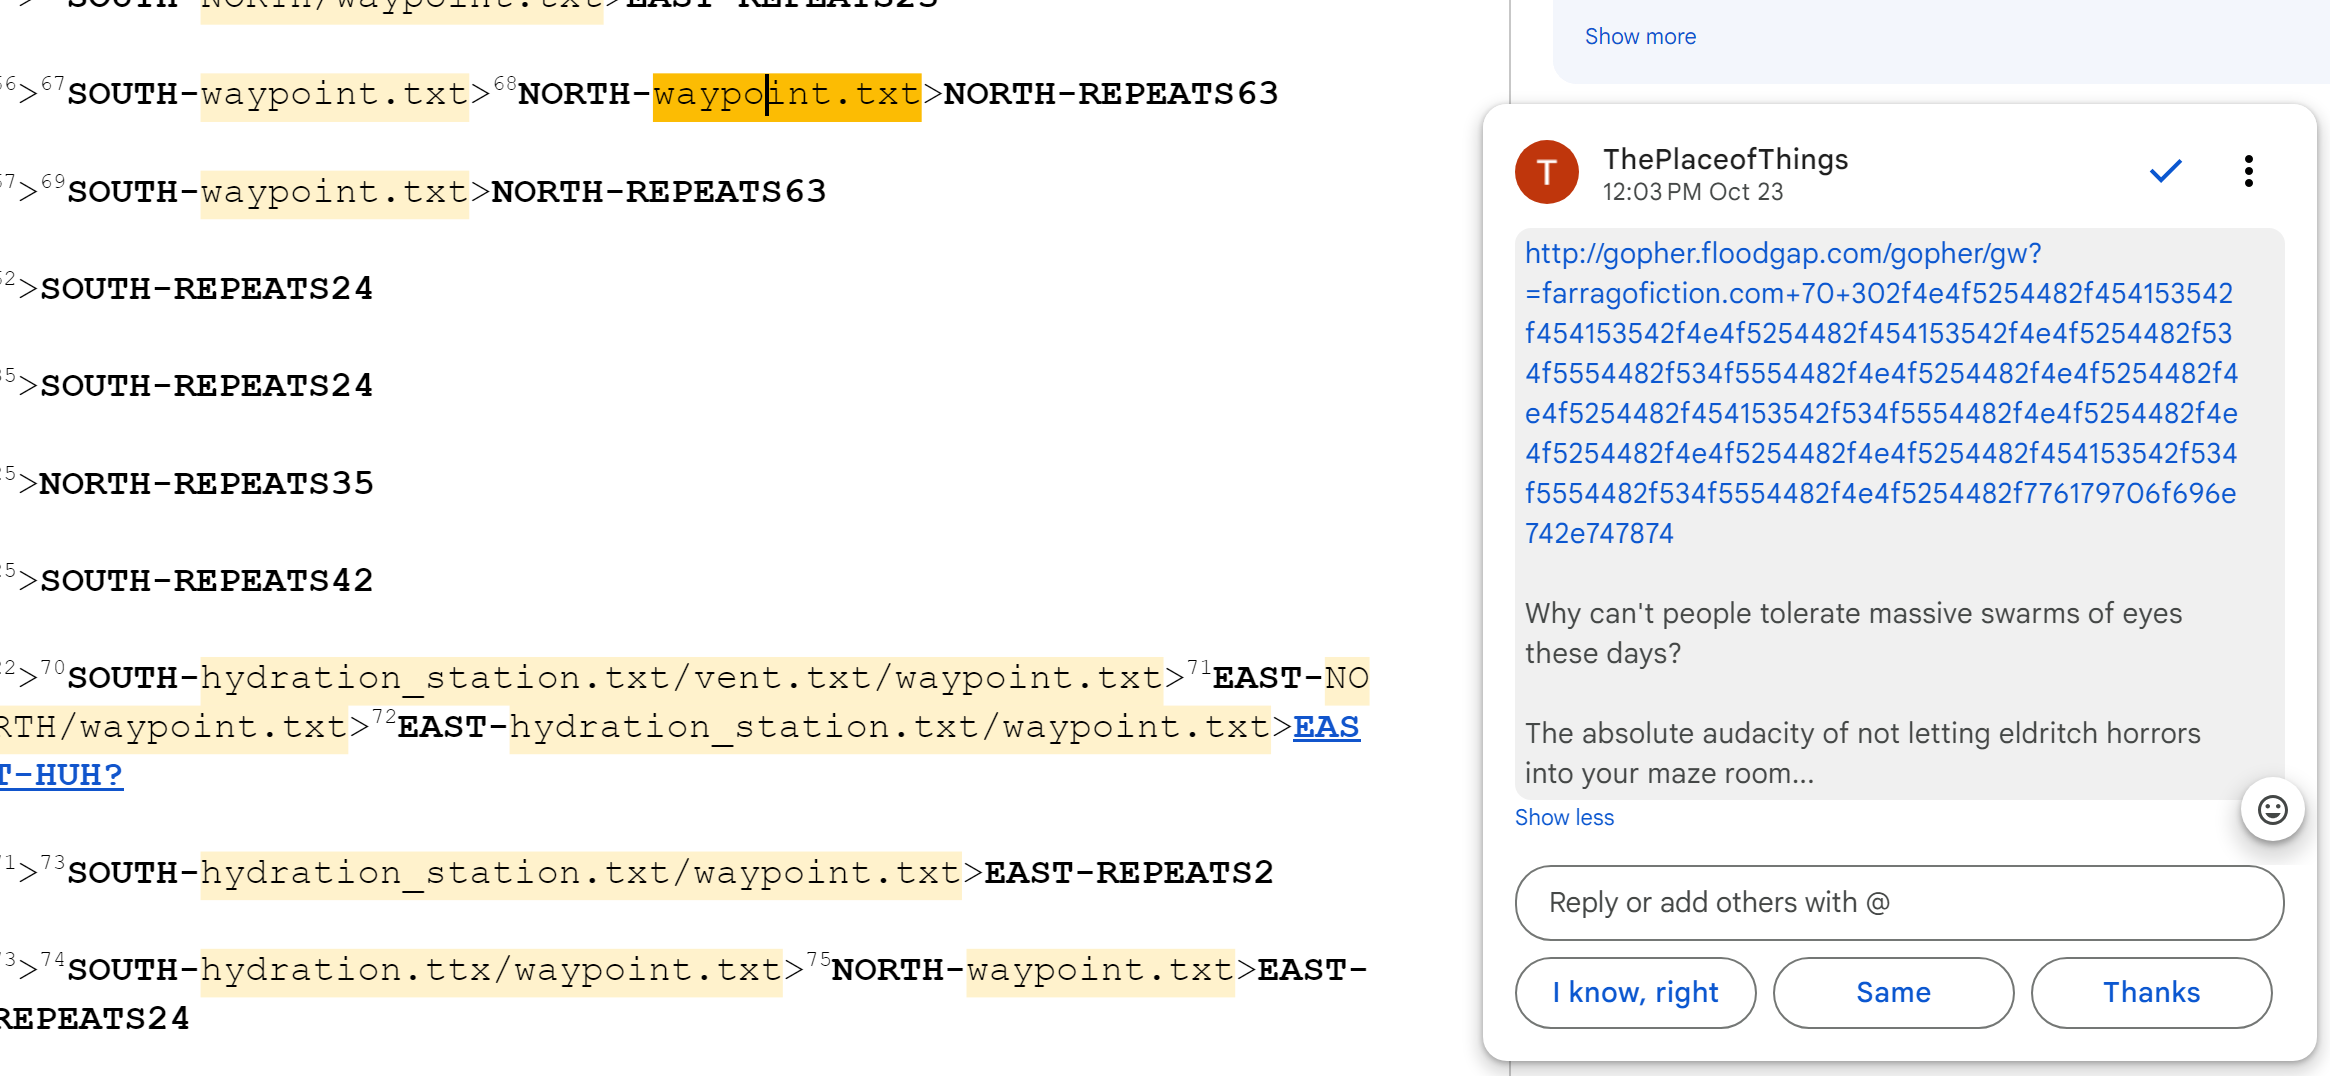Image resolution: width=2330 pixels, height=1076 pixels.
Task: Focus the 'Reply or add others with @' field
Action: (1898, 903)
